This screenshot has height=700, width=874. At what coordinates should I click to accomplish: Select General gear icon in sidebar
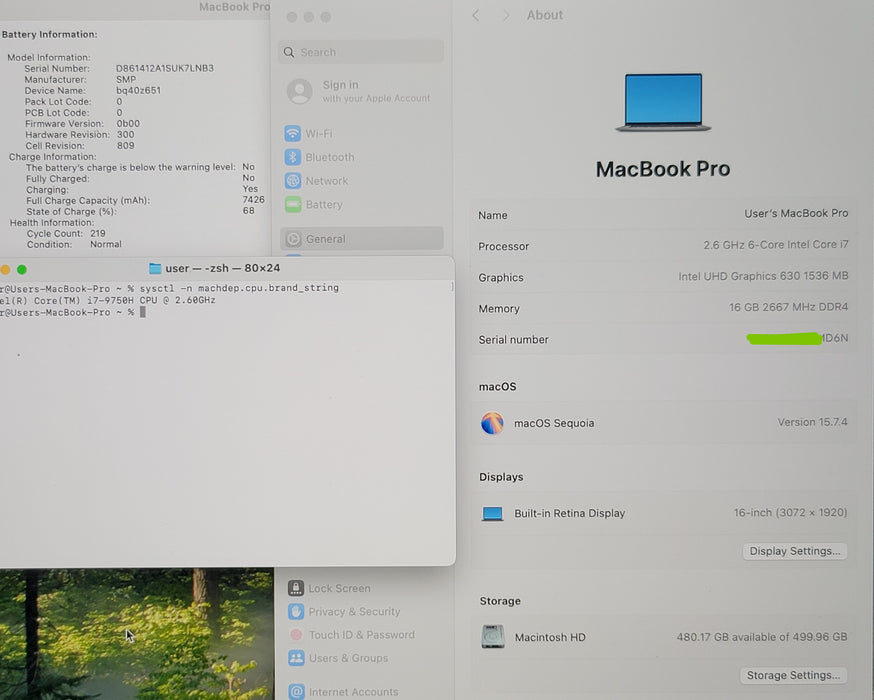coord(294,239)
